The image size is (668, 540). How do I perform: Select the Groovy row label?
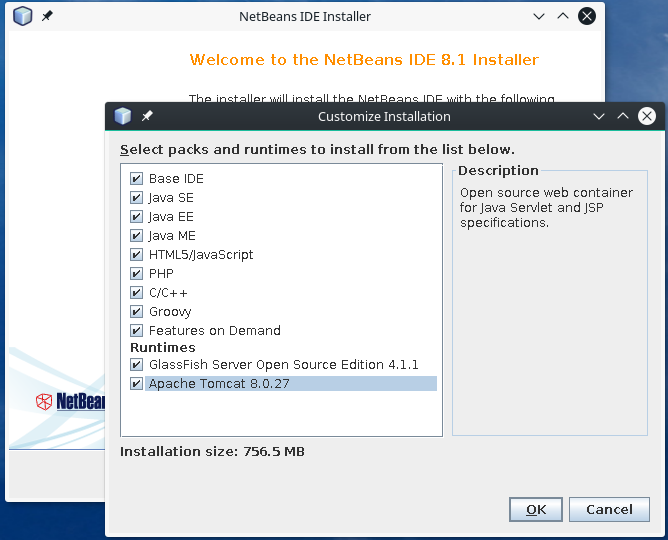[x=170, y=312]
